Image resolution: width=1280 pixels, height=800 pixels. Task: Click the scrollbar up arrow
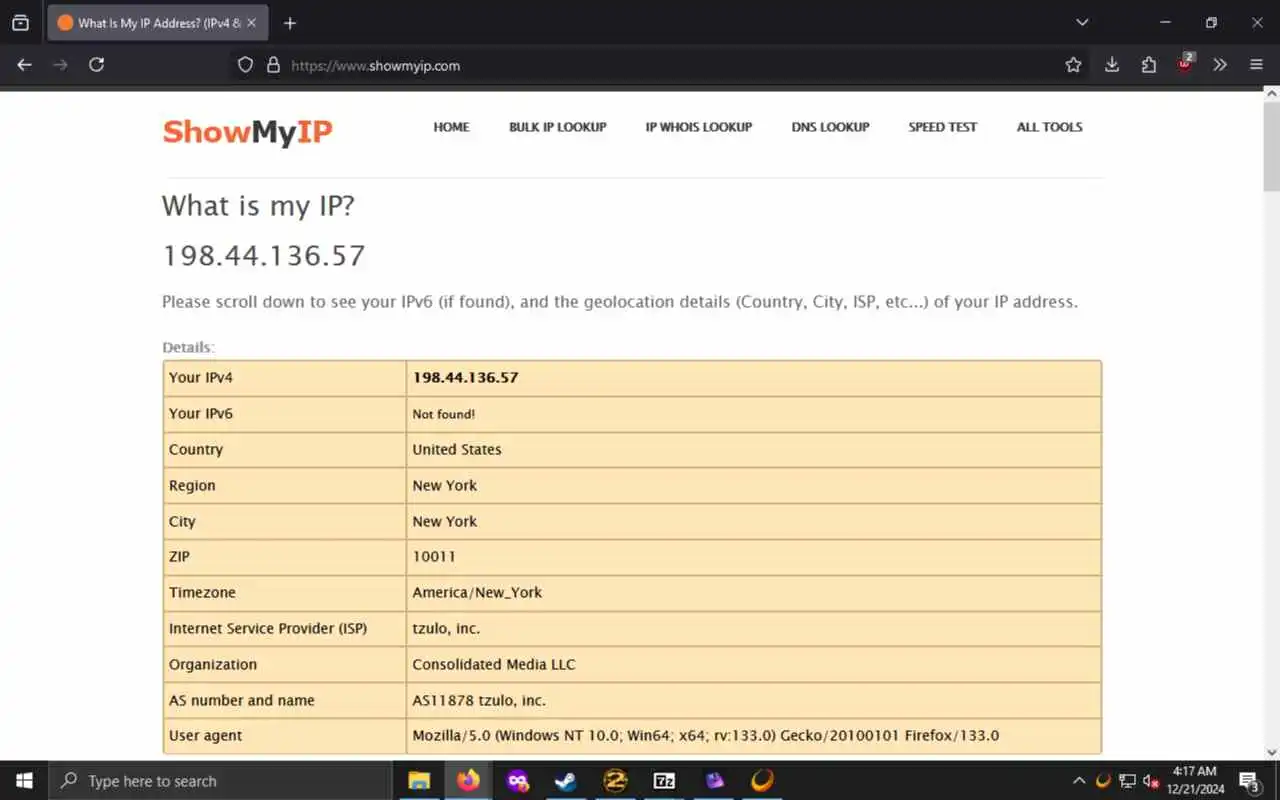pyautogui.click(x=1272, y=93)
